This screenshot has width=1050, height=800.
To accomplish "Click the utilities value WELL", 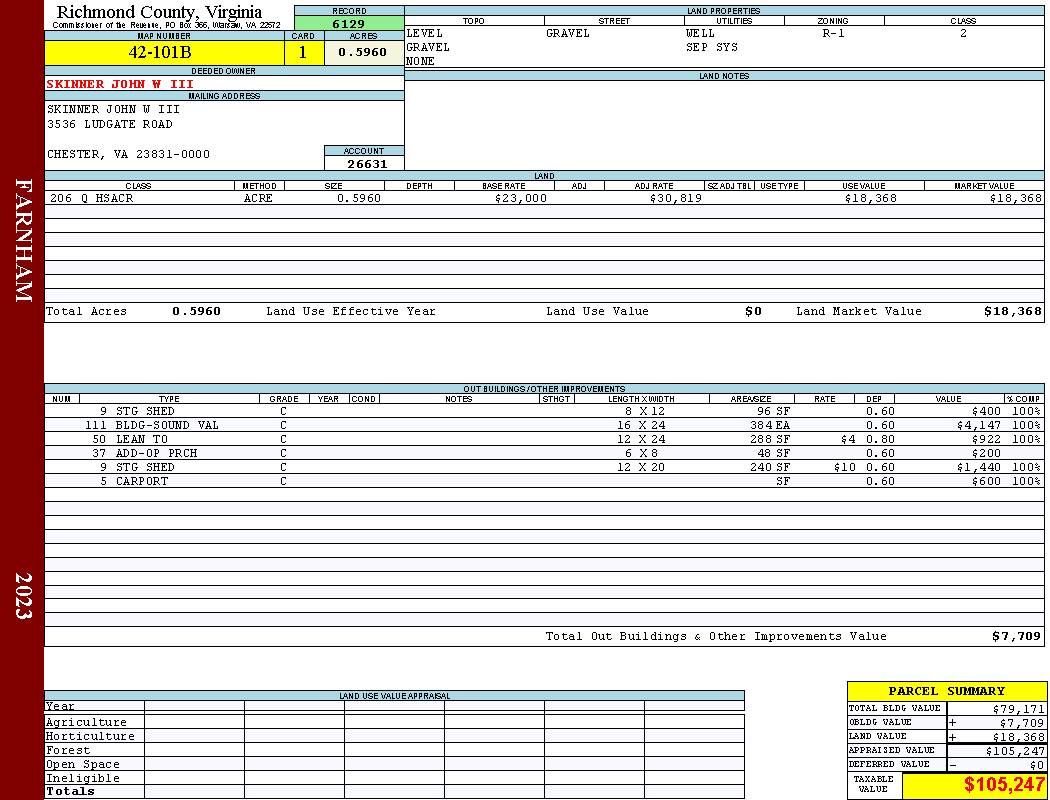I will (700, 33).
